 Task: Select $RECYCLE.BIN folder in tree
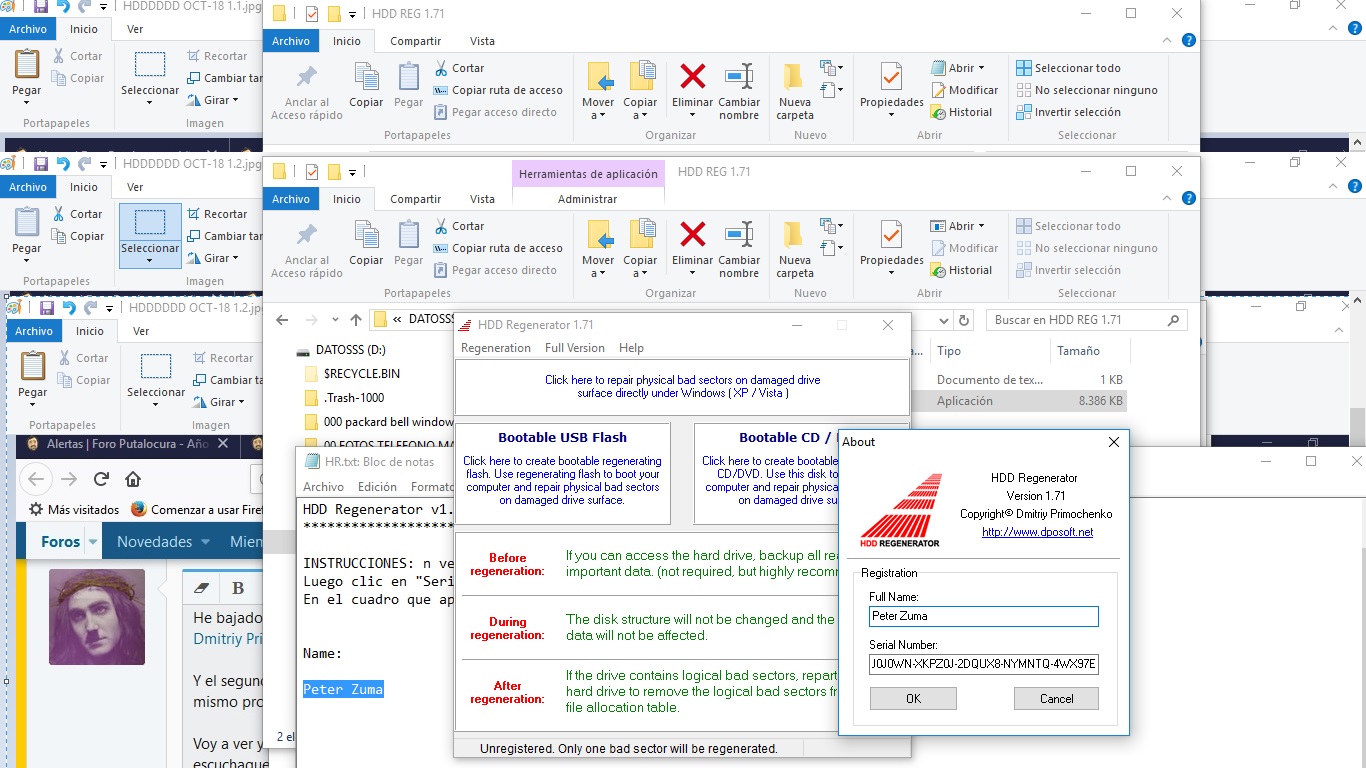[x=361, y=374]
